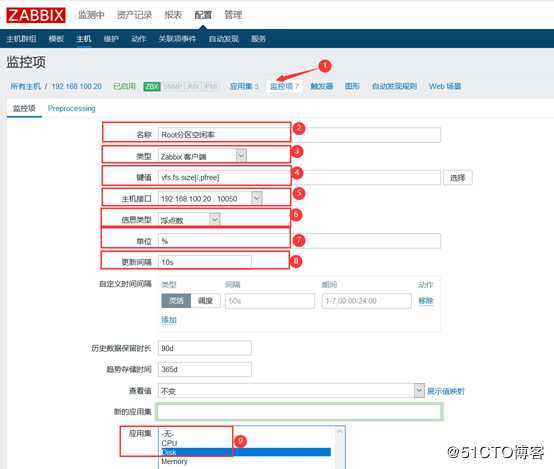The width and height of the screenshot is (554, 469).
Task: Go to 服务 submenu
Action: pyautogui.click(x=258, y=39)
